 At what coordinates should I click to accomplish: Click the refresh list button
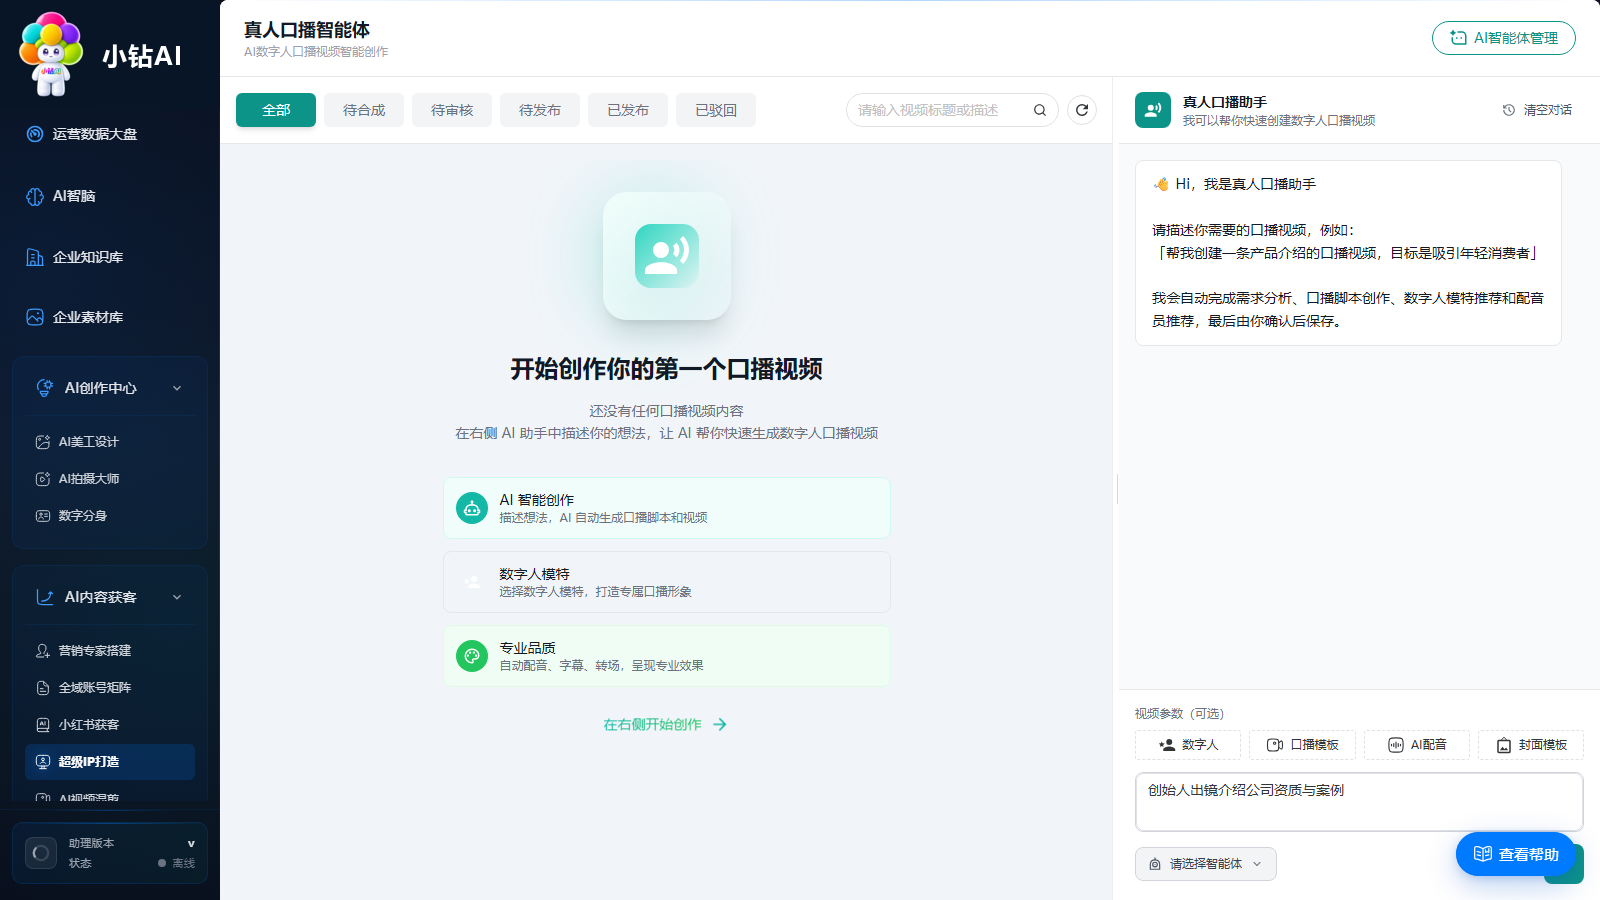coord(1082,110)
